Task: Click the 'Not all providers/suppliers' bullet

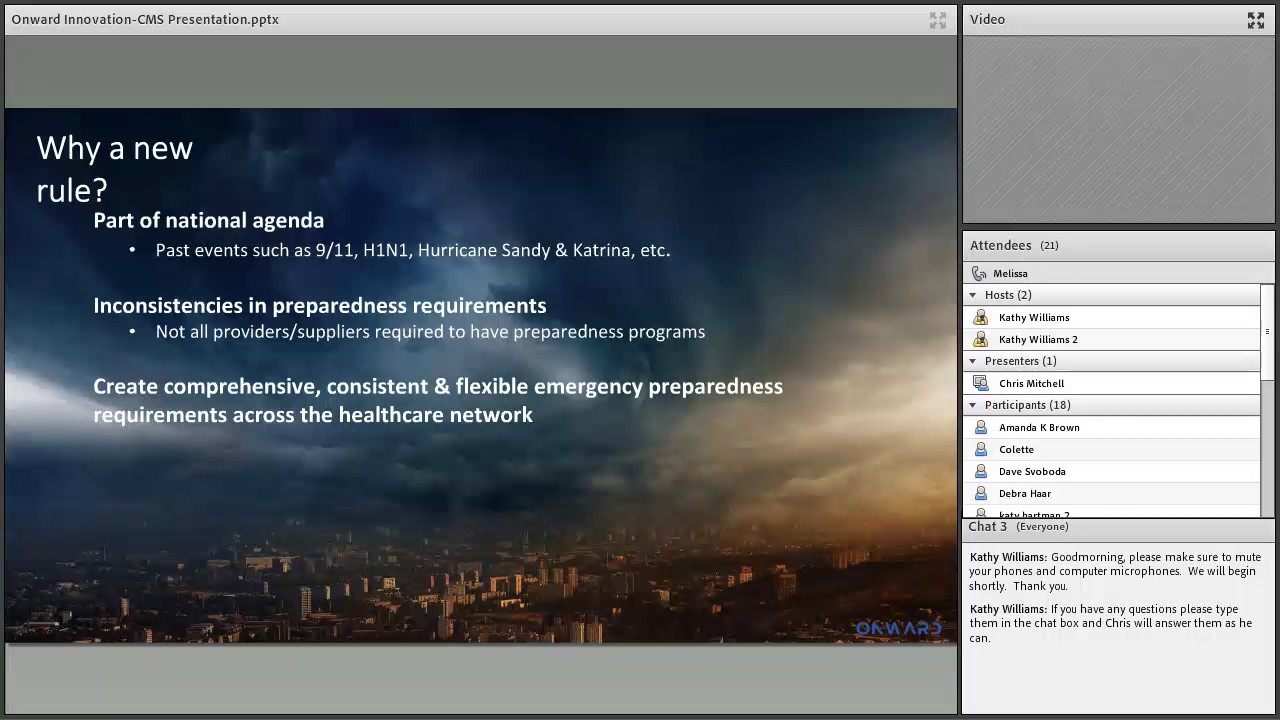Action: [x=430, y=332]
